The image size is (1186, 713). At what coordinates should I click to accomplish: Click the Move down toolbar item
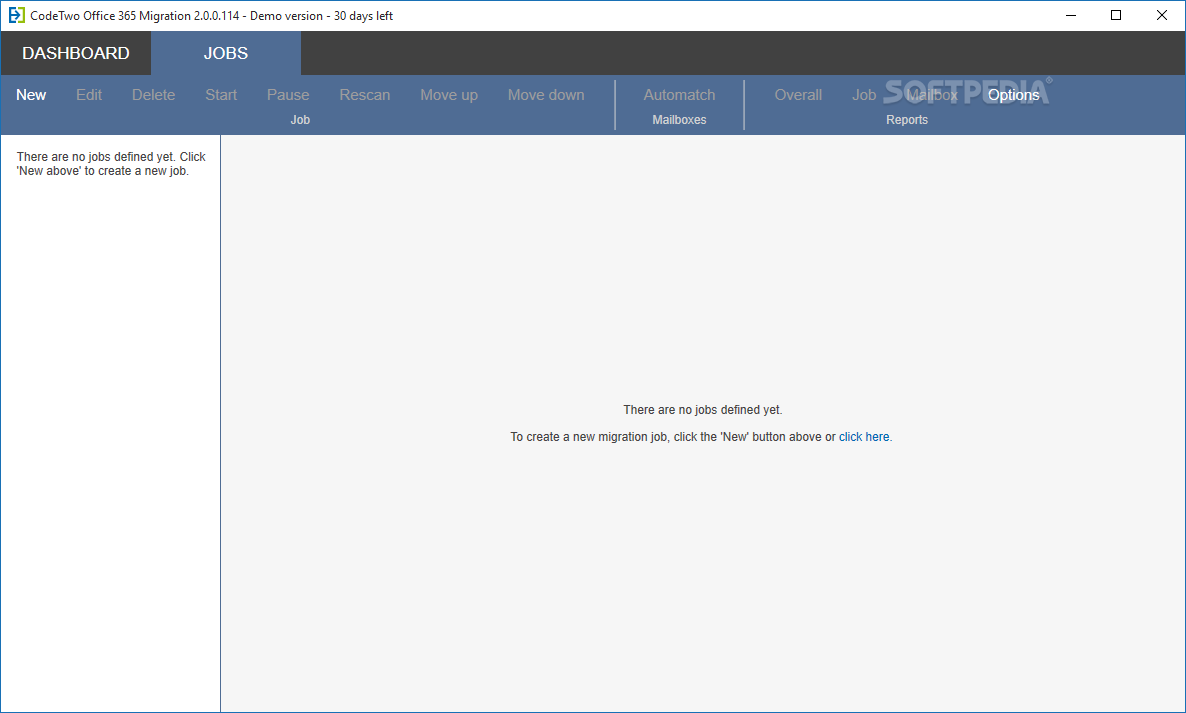click(545, 95)
